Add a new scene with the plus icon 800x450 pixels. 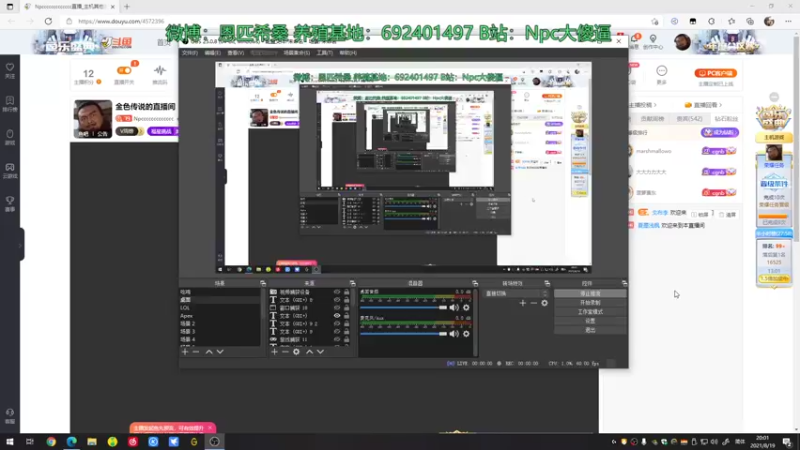(185, 352)
